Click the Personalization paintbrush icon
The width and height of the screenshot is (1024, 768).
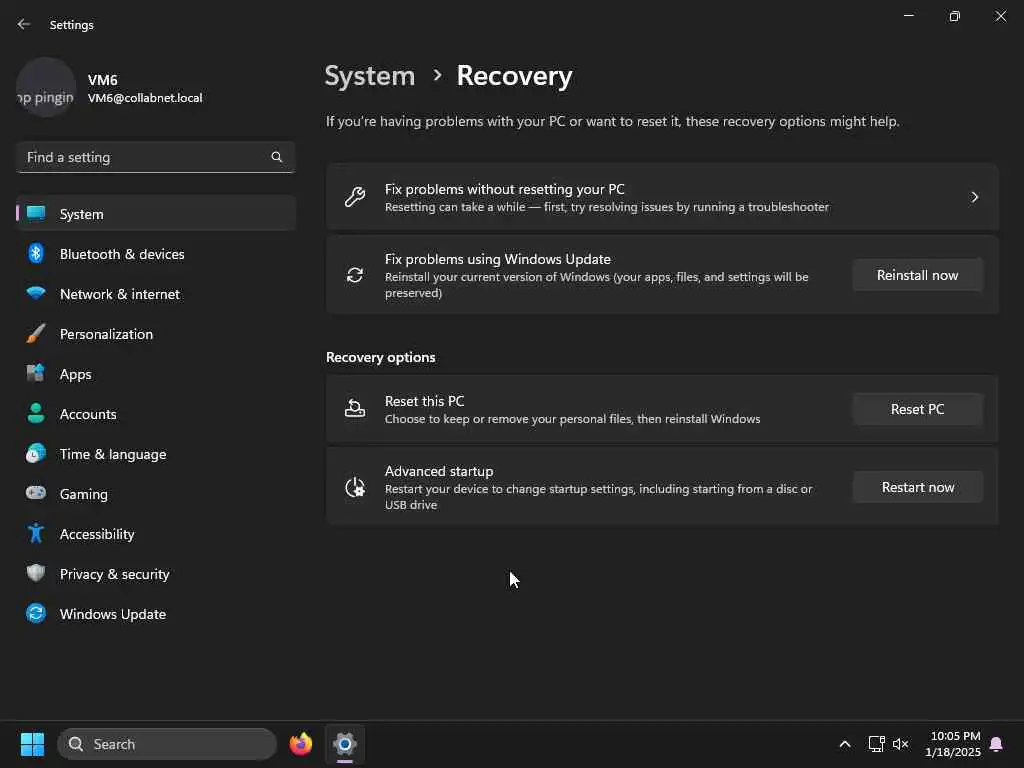click(x=36, y=333)
